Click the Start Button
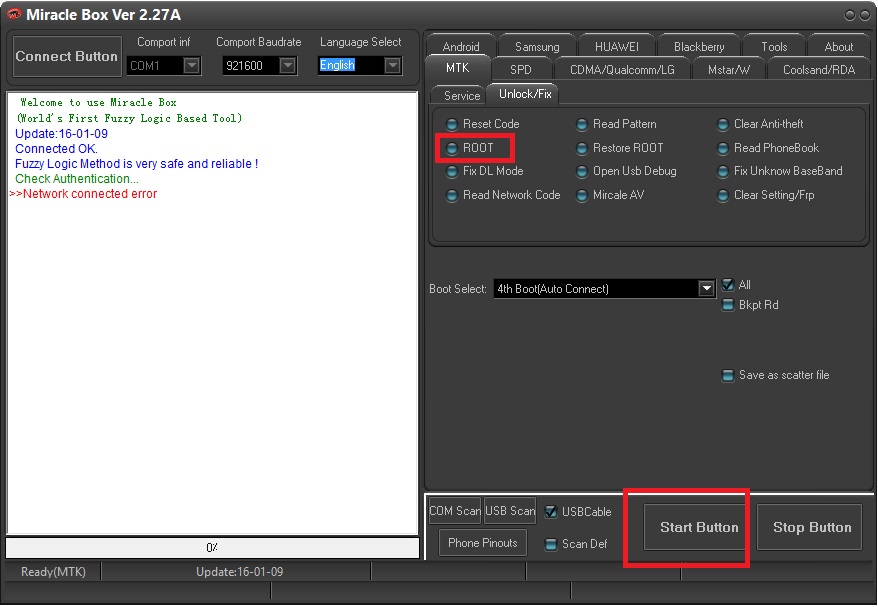Viewport: 878px width, 607px height. (x=699, y=527)
